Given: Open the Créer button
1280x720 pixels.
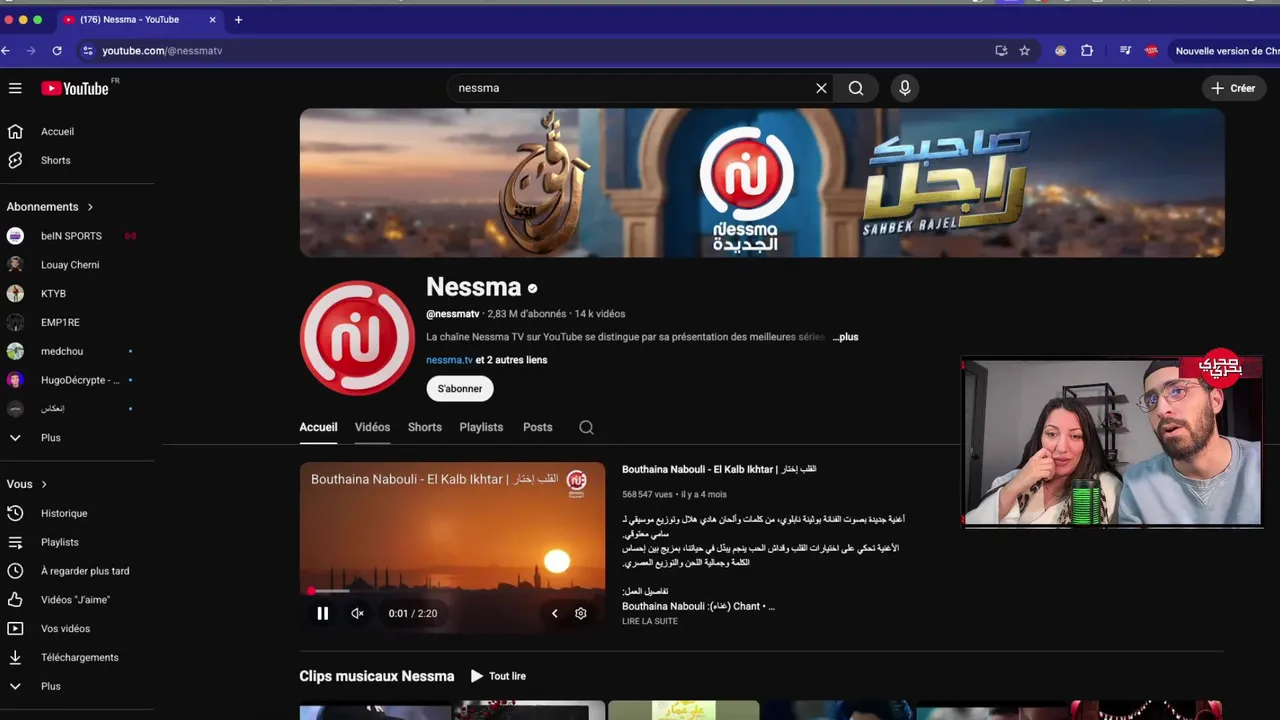Looking at the screenshot, I should tap(1233, 88).
